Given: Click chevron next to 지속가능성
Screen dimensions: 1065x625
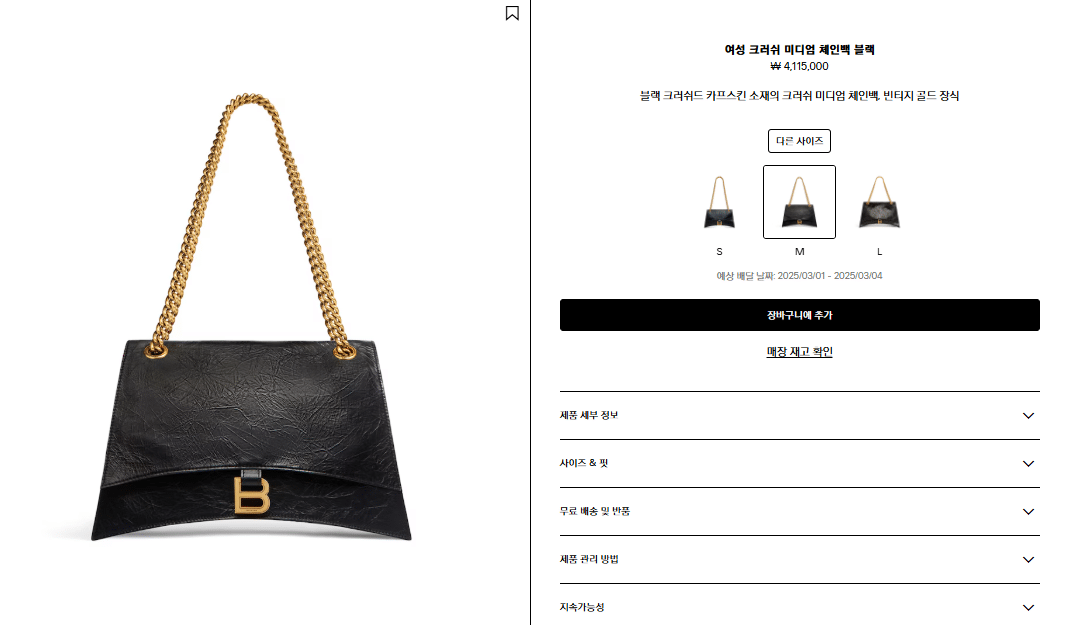Looking at the screenshot, I should pyautogui.click(x=1028, y=607).
